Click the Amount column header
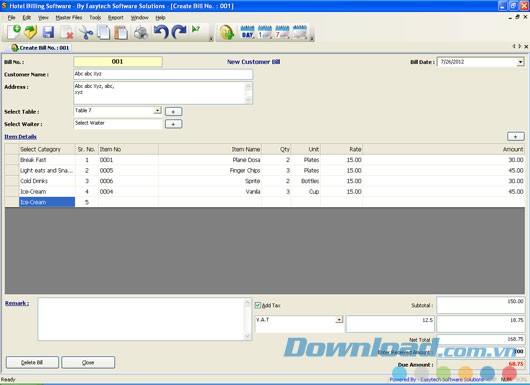The width and height of the screenshot is (530, 385). pyautogui.click(x=443, y=149)
